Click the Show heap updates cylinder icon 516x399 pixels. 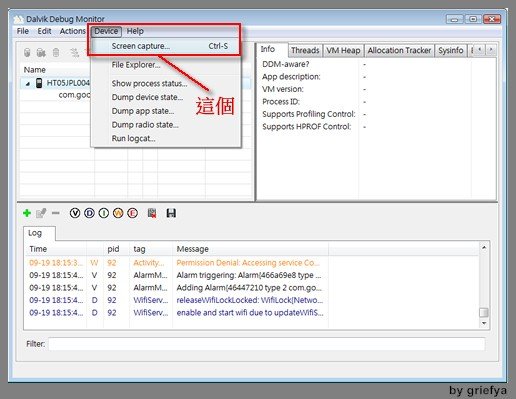pyautogui.click(x=27, y=52)
